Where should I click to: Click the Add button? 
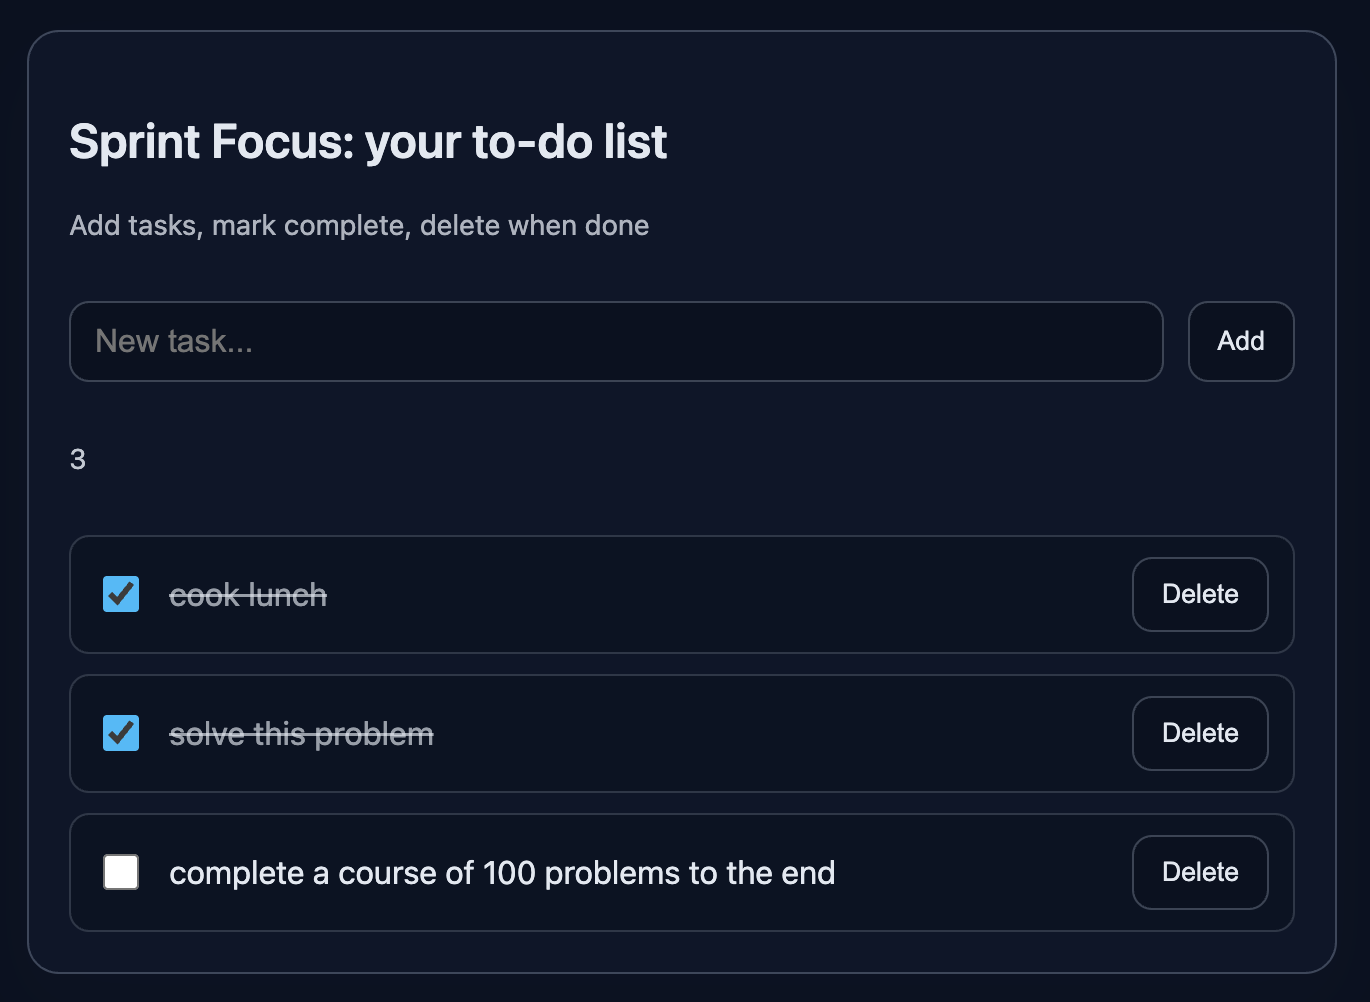pyautogui.click(x=1240, y=341)
